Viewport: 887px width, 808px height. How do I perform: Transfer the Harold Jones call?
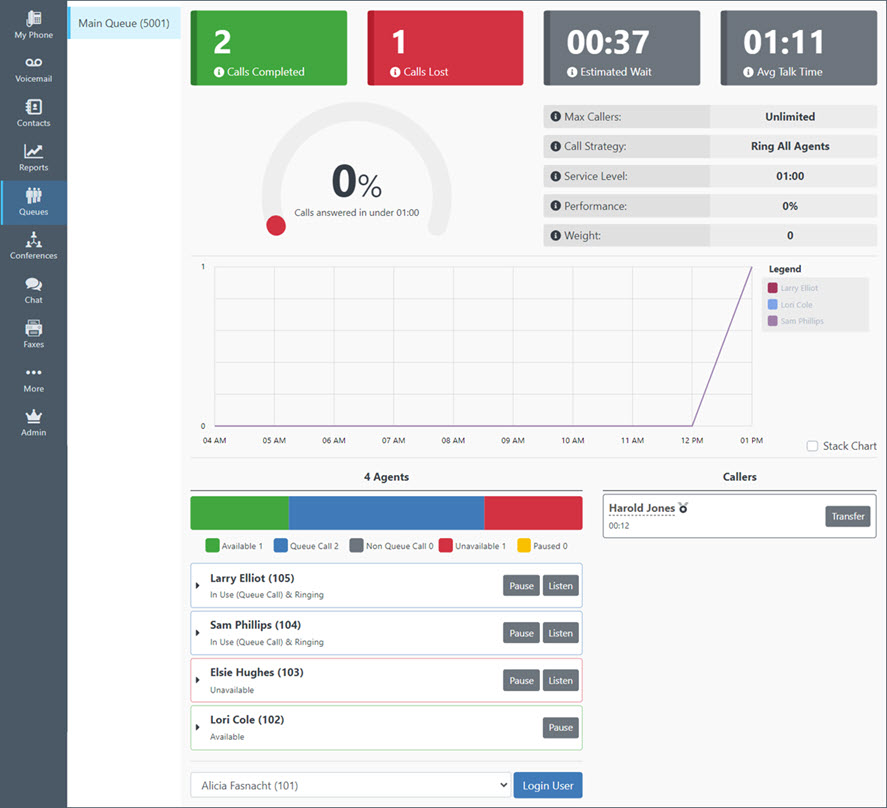coord(847,516)
